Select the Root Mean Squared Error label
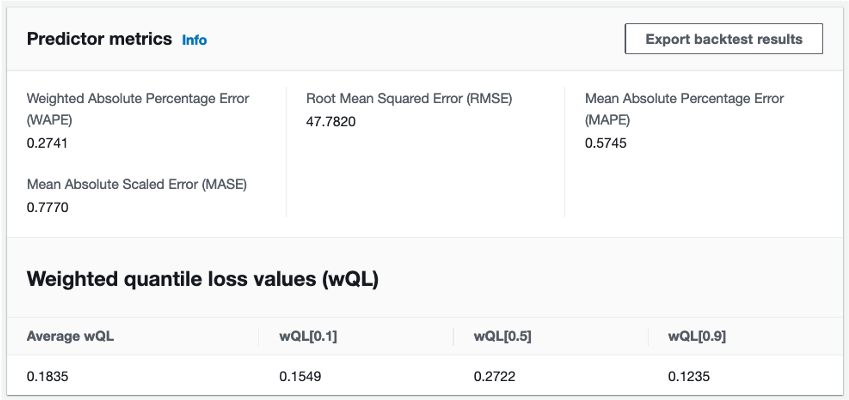 tap(409, 99)
